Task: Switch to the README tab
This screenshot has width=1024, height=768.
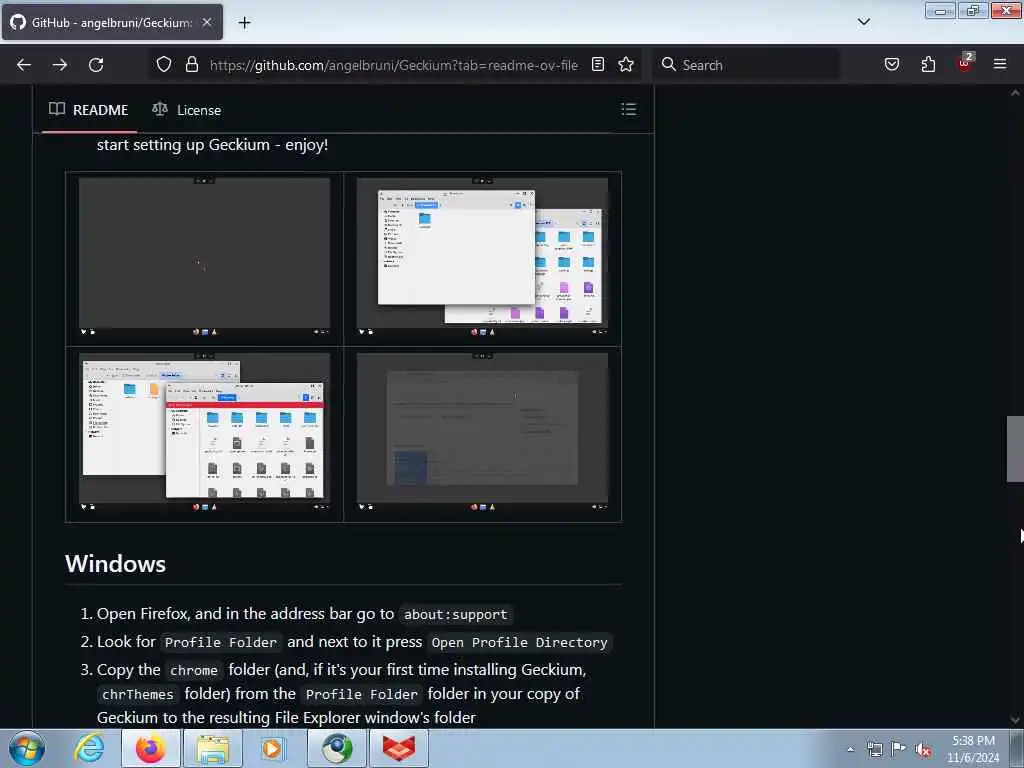Action: 89,110
